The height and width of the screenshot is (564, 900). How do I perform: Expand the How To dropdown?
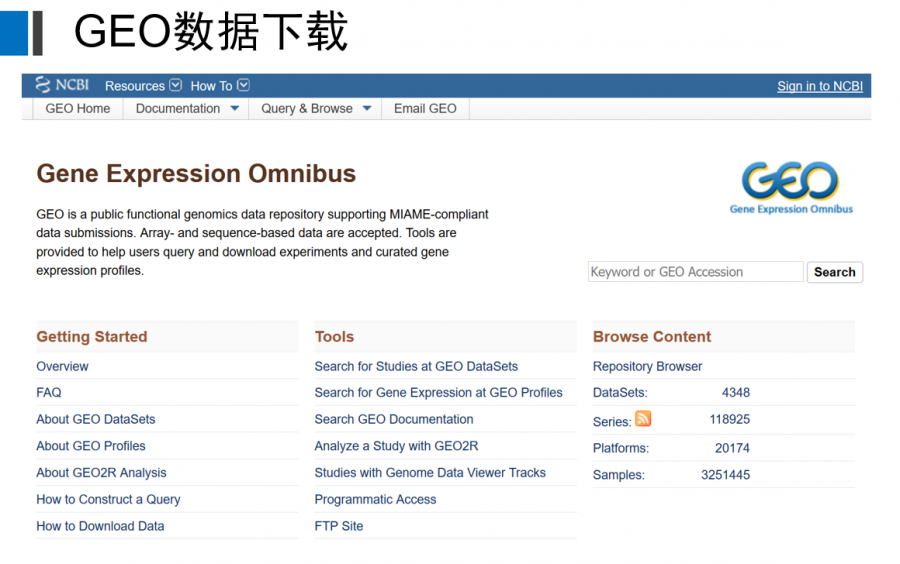219,86
